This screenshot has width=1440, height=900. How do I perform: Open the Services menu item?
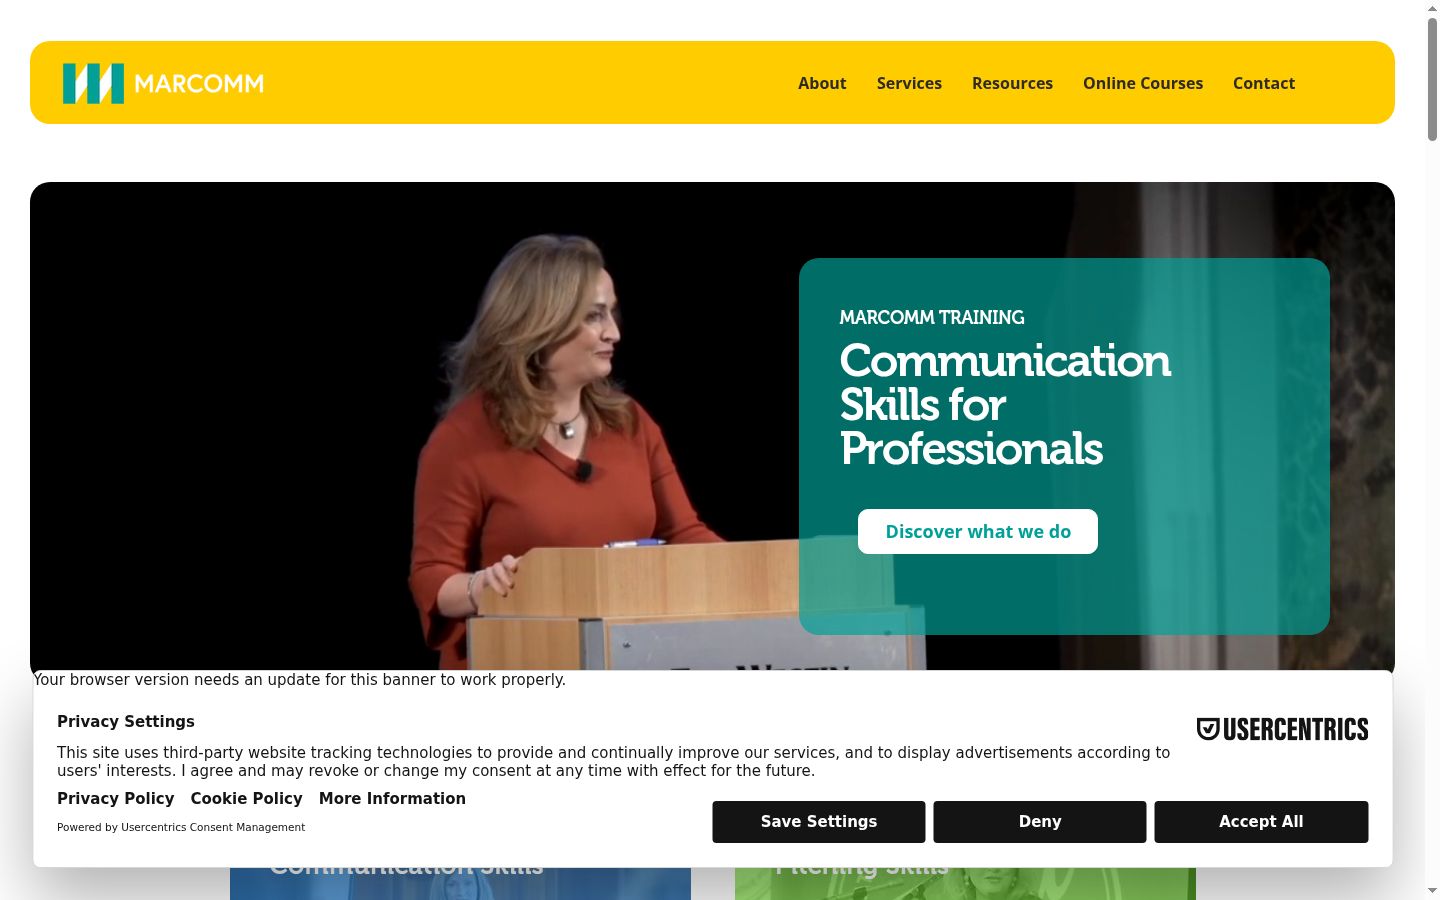pyautogui.click(x=909, y=83)
